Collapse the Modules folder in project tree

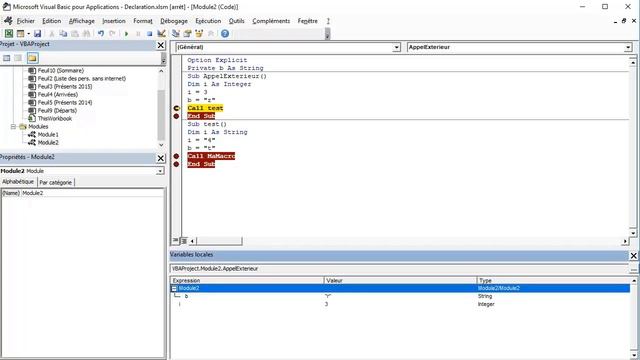(x=13, y=127)
